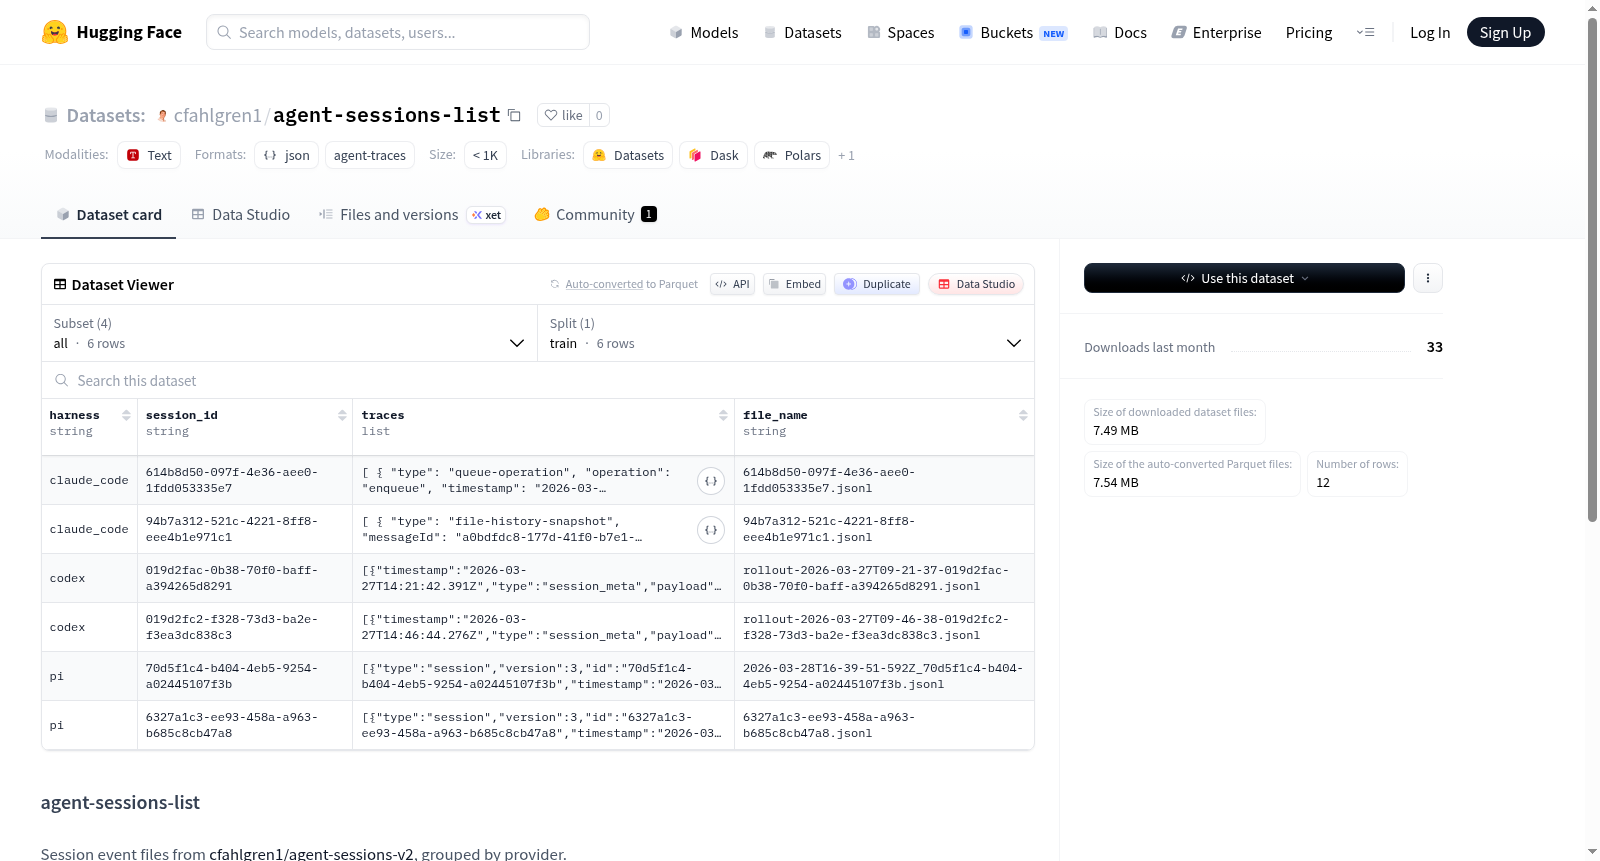Select the Datasets library tag
Screen dimensions: 1600x861
628,155
